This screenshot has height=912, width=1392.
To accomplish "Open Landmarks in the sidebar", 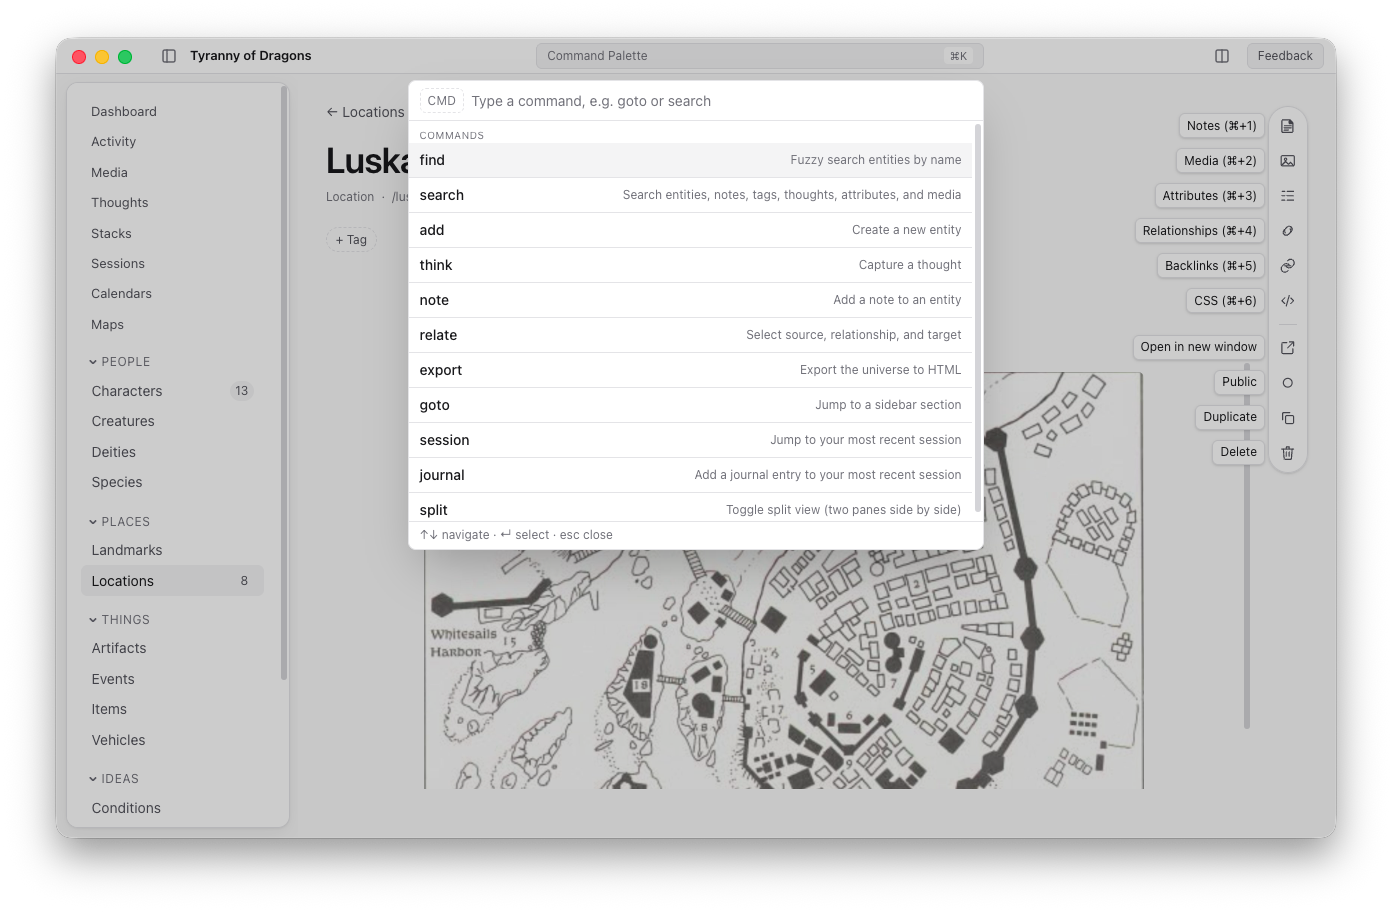I will pyautogui.click(x=172, y=551).
